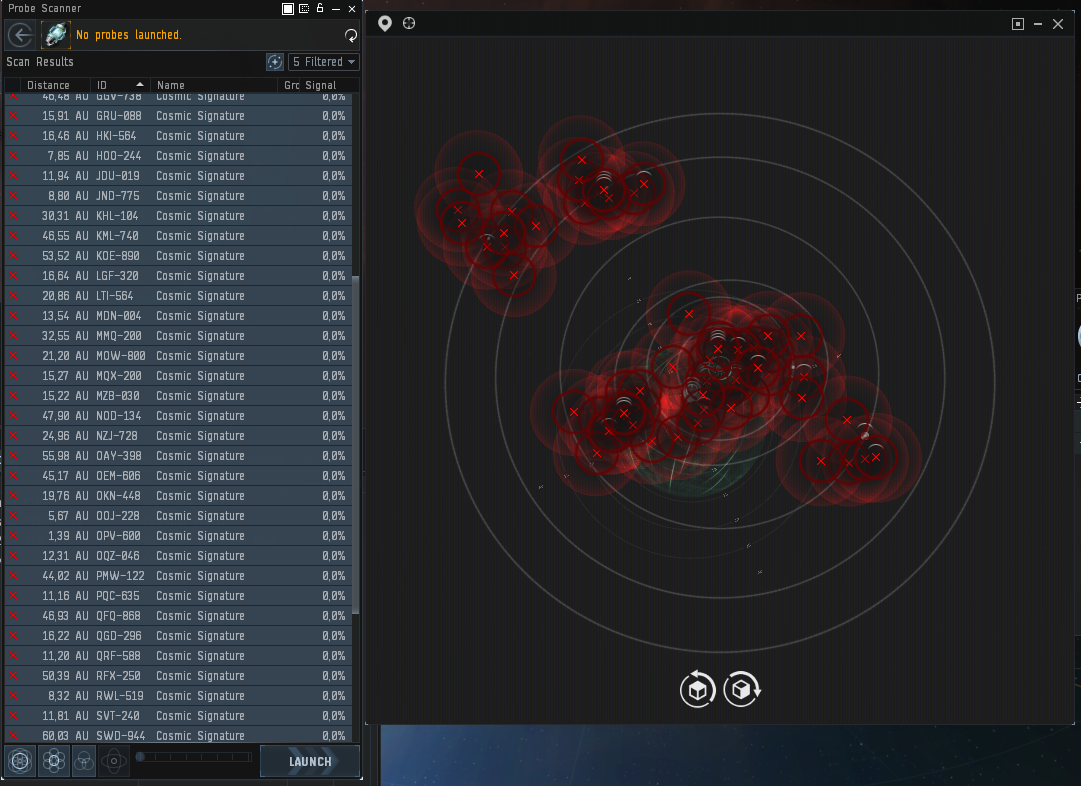Select the scan probe launcher icon
1081x786 pixels.
(55, 34)
